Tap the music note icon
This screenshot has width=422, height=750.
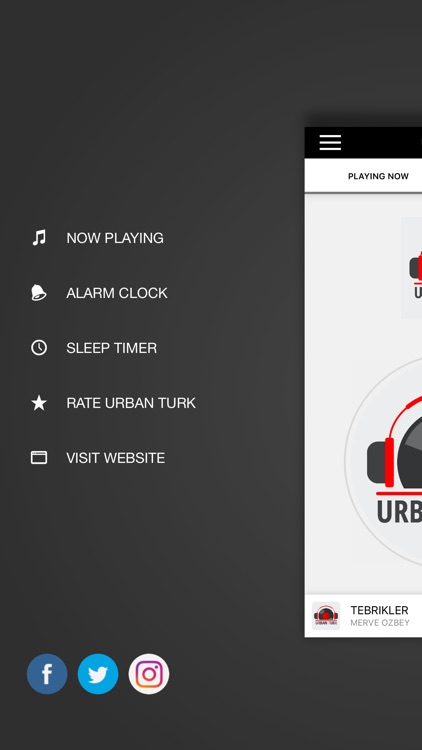(39, 238)
